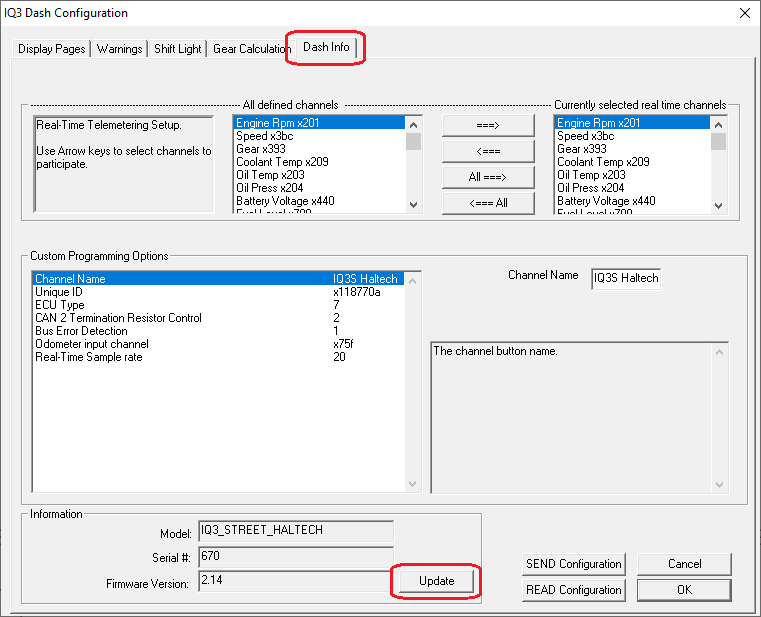Select Speed x3bc in All defined channels
This screenshot has height=617, width=761.
point(319,136)
